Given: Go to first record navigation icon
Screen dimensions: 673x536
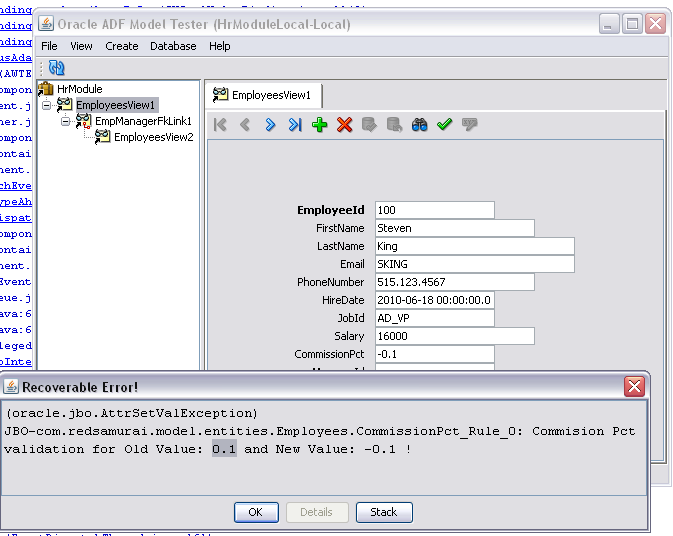Looking at the screenshot, I should point(220,125).
